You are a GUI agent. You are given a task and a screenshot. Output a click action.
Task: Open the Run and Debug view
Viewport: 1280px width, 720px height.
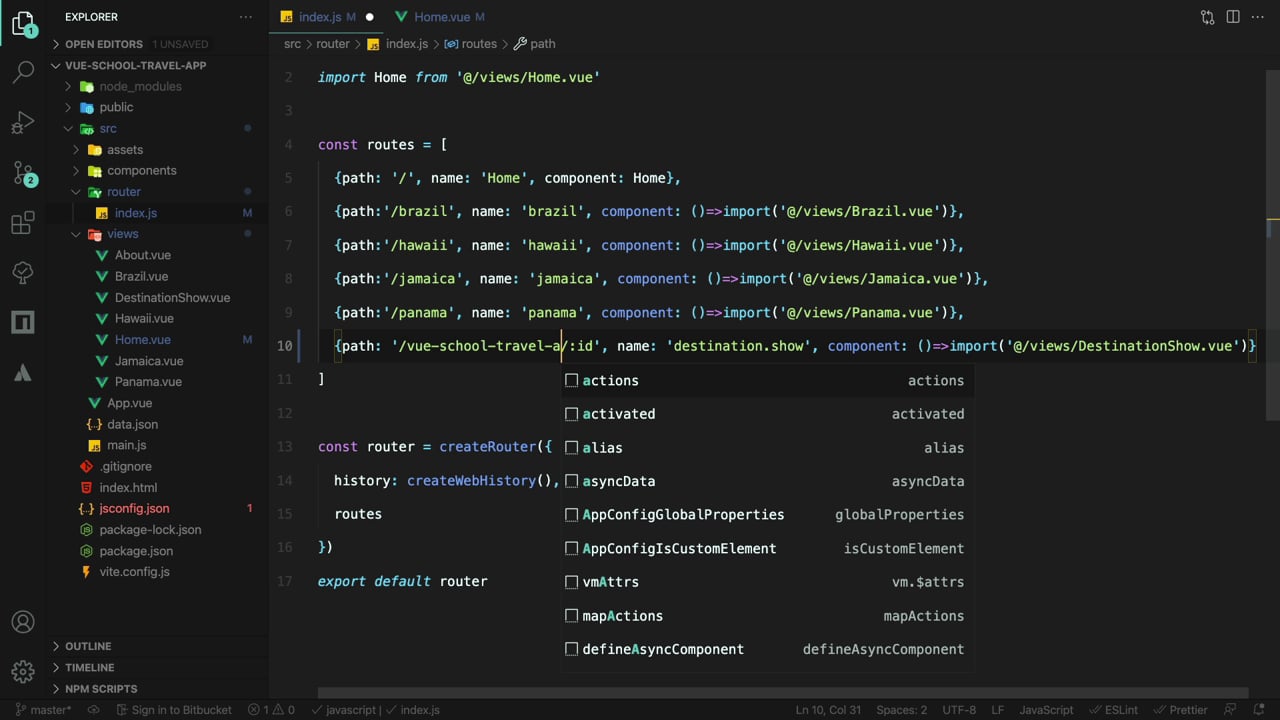point(22,123)
